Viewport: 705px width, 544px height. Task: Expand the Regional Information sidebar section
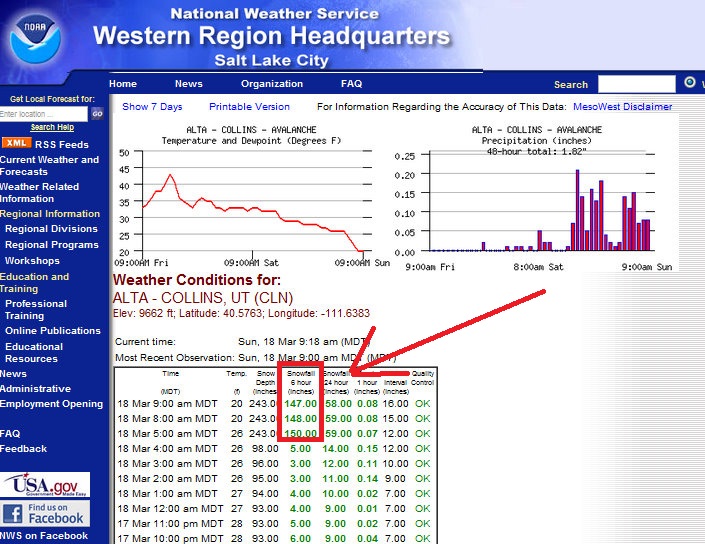pos(50,214)
